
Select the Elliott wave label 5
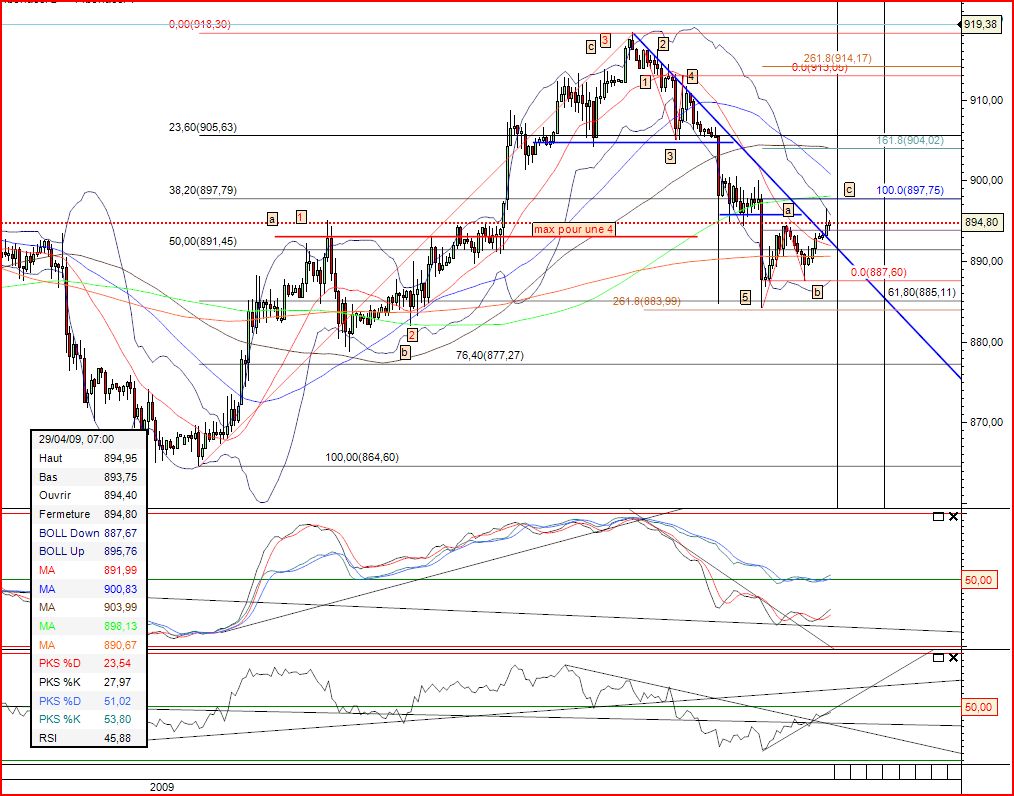tap(745, 296)
